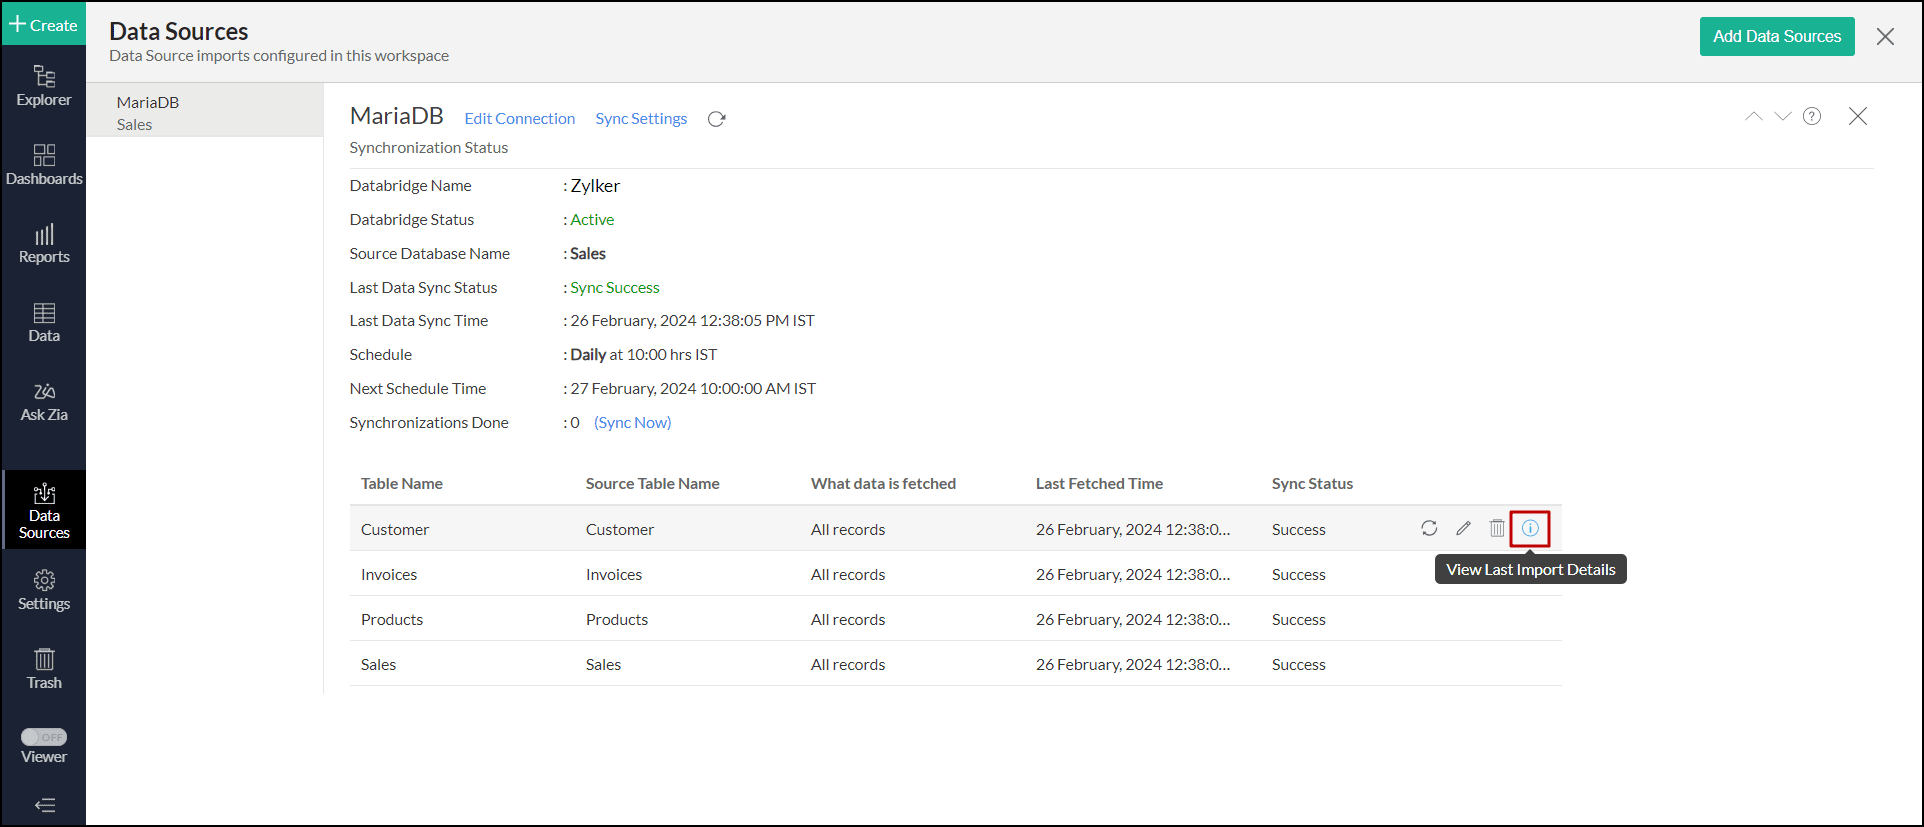This screenshot has width=1924, height=827.
Task: Go to previous data source with up chevron
Action: tap(1753, 116)
